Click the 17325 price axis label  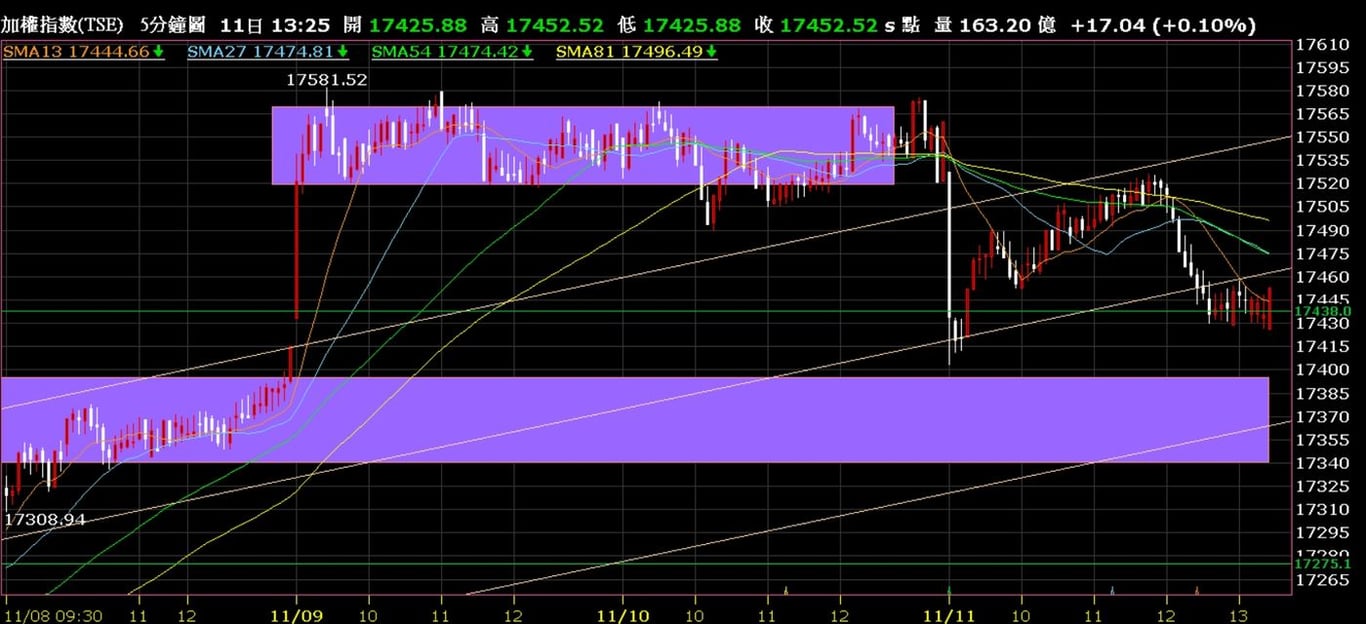(x=1322, y=486)
